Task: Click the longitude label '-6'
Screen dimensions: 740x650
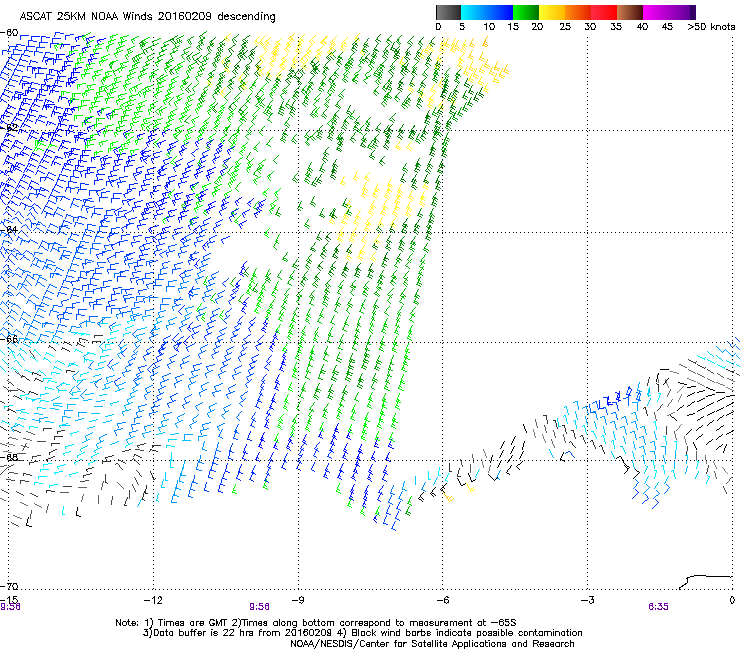Action: pos(442,600)
